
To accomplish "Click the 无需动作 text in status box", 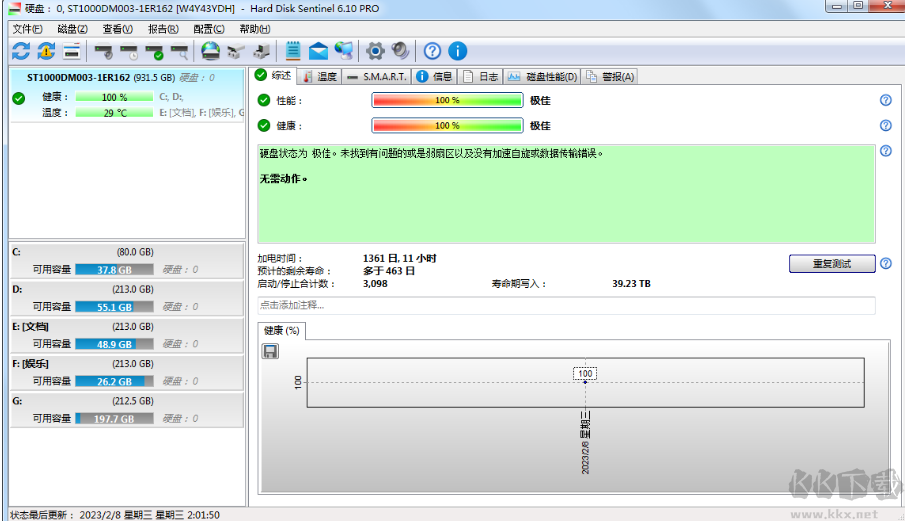I will pos(283,179).
